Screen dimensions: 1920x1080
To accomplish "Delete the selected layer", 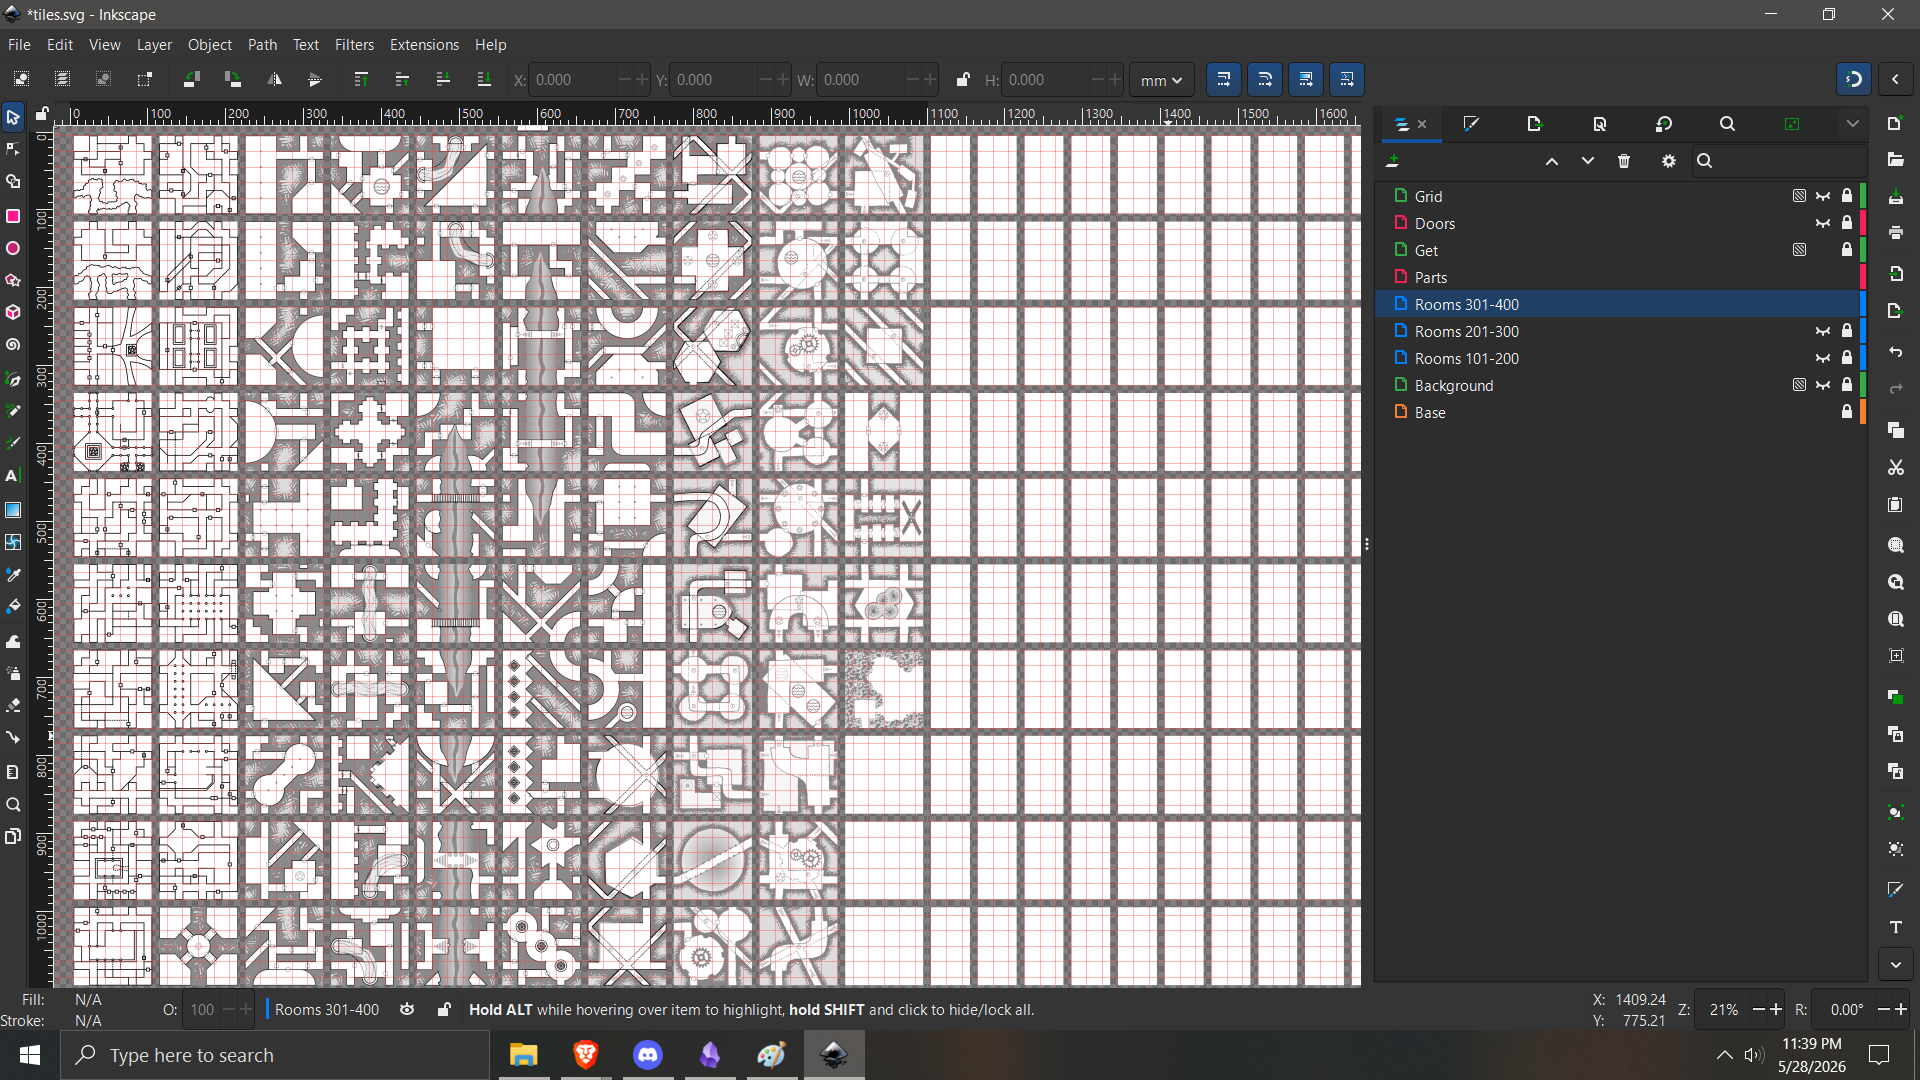I will click(x=1624, y=161).
